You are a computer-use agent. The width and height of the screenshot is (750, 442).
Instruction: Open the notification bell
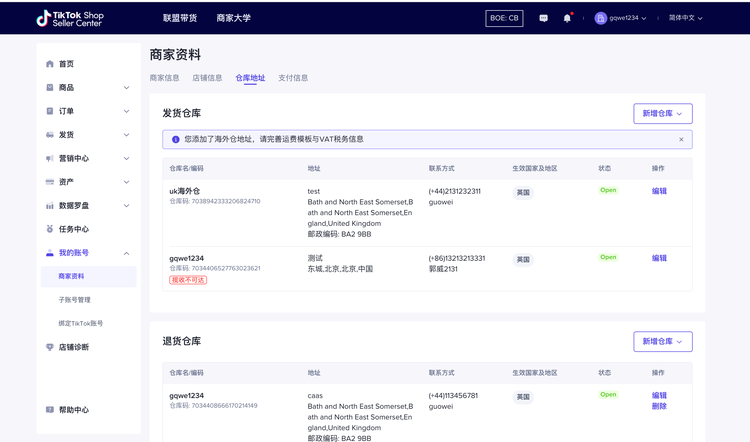click(x=567, y=18)
